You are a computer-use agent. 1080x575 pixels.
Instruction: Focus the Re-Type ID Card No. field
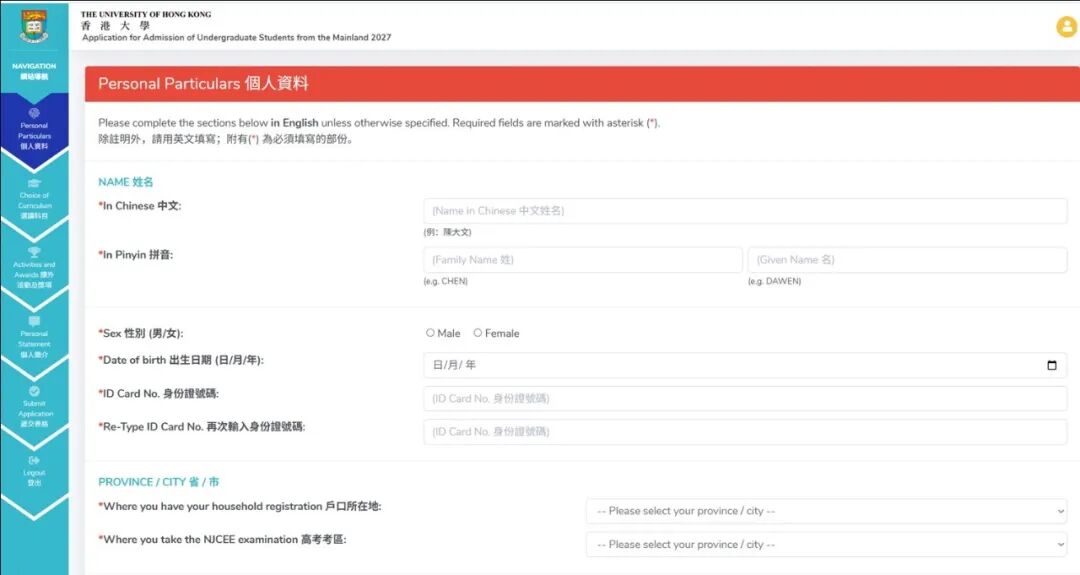[745, 432]
